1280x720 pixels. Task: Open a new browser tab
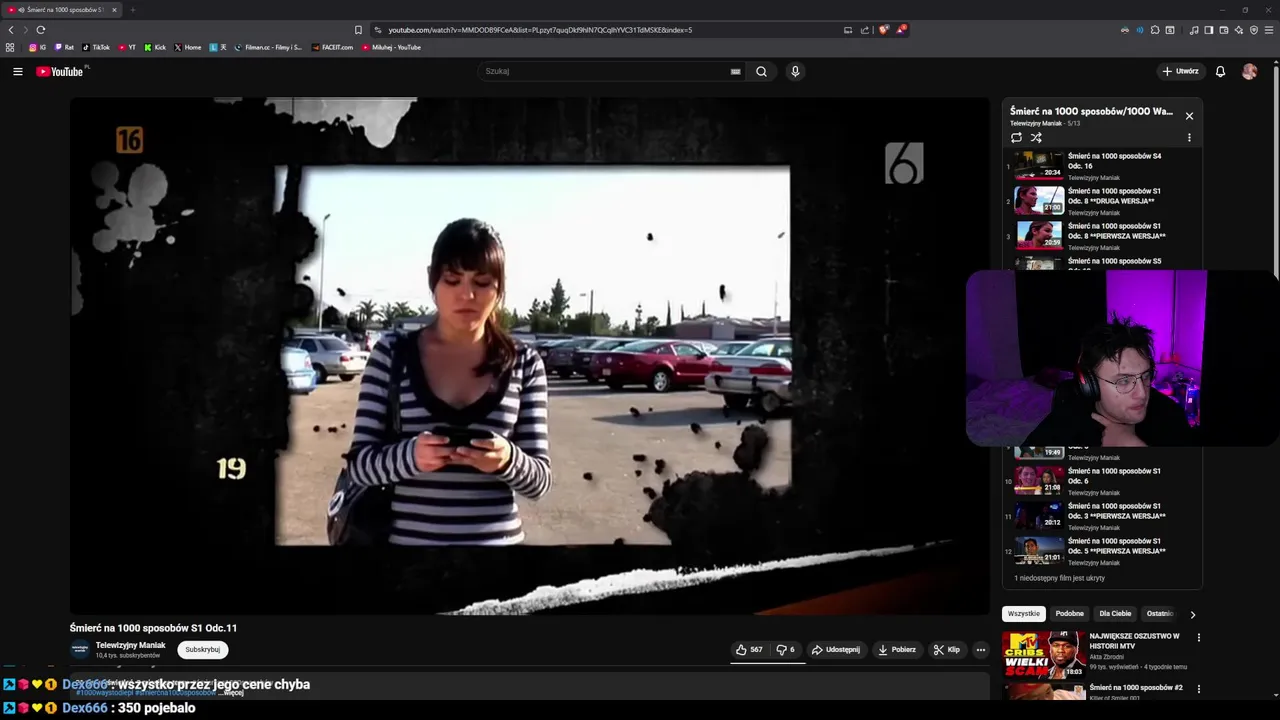click(x=132, y=10)
